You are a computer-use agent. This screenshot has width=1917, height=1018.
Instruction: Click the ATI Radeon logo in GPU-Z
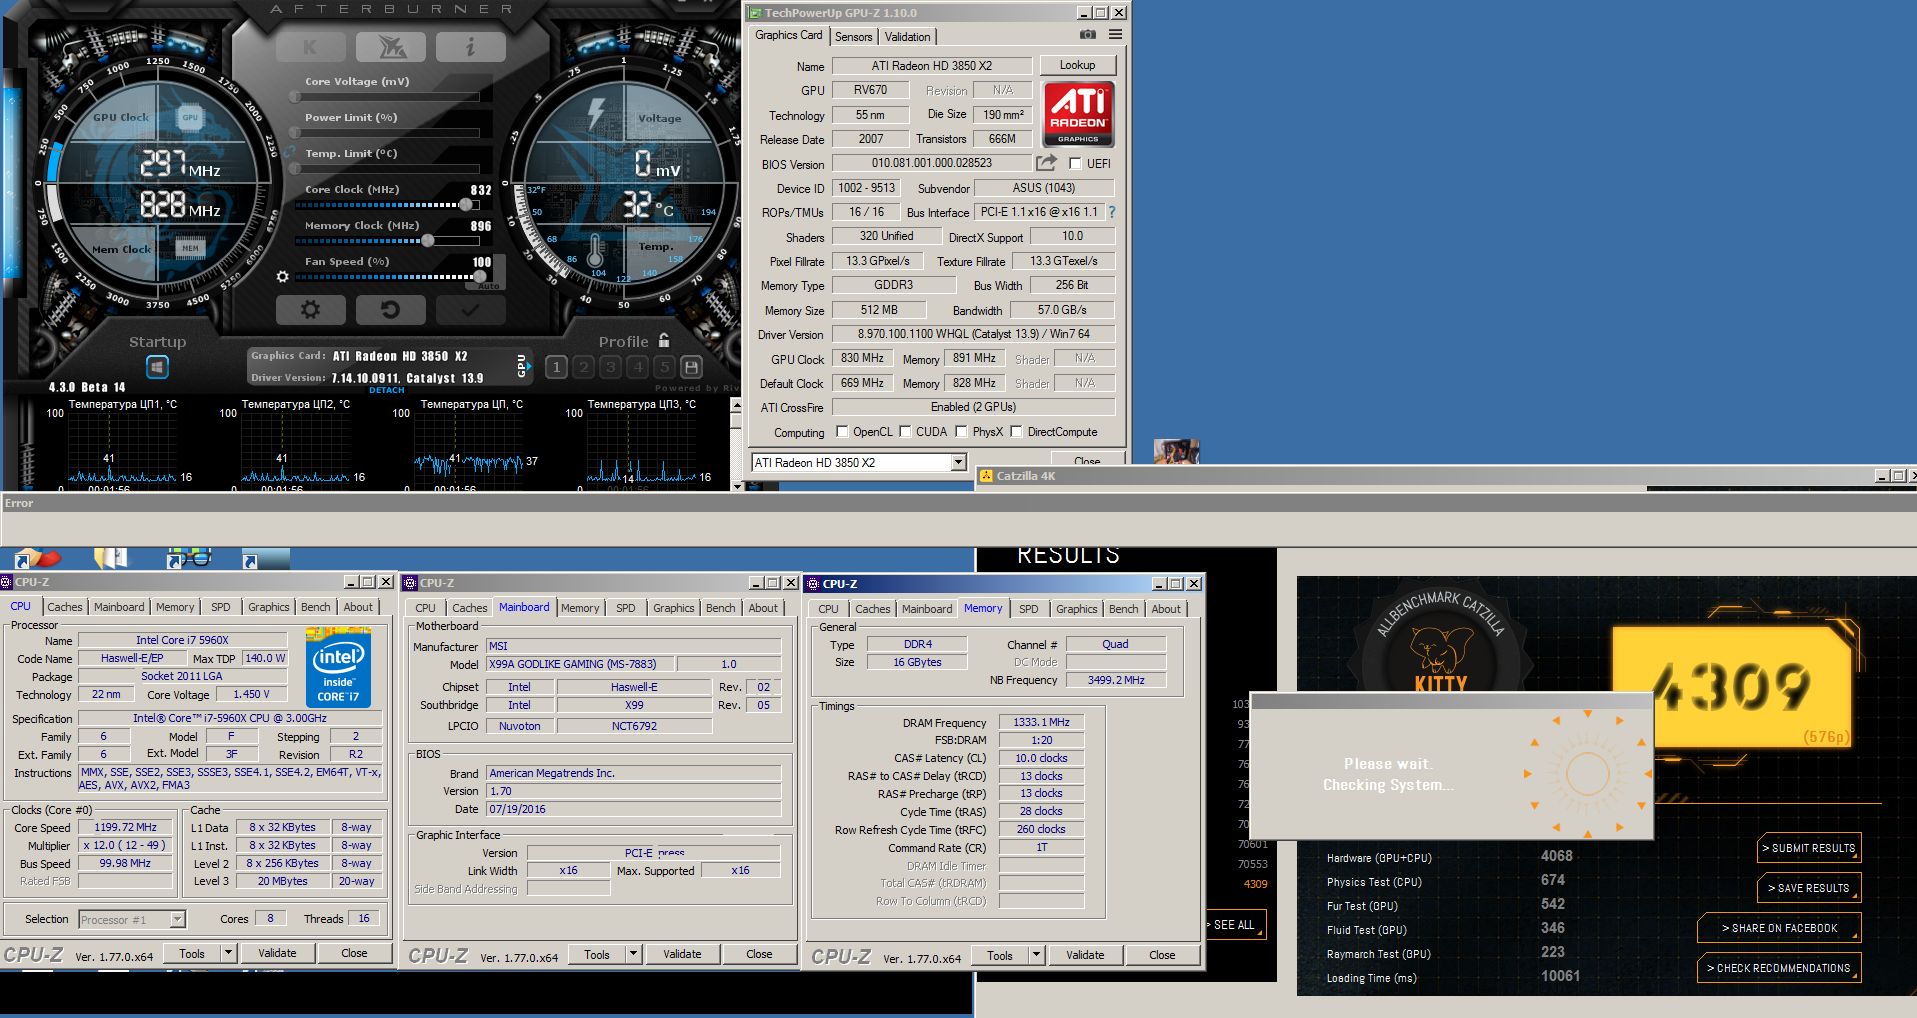1078,114
